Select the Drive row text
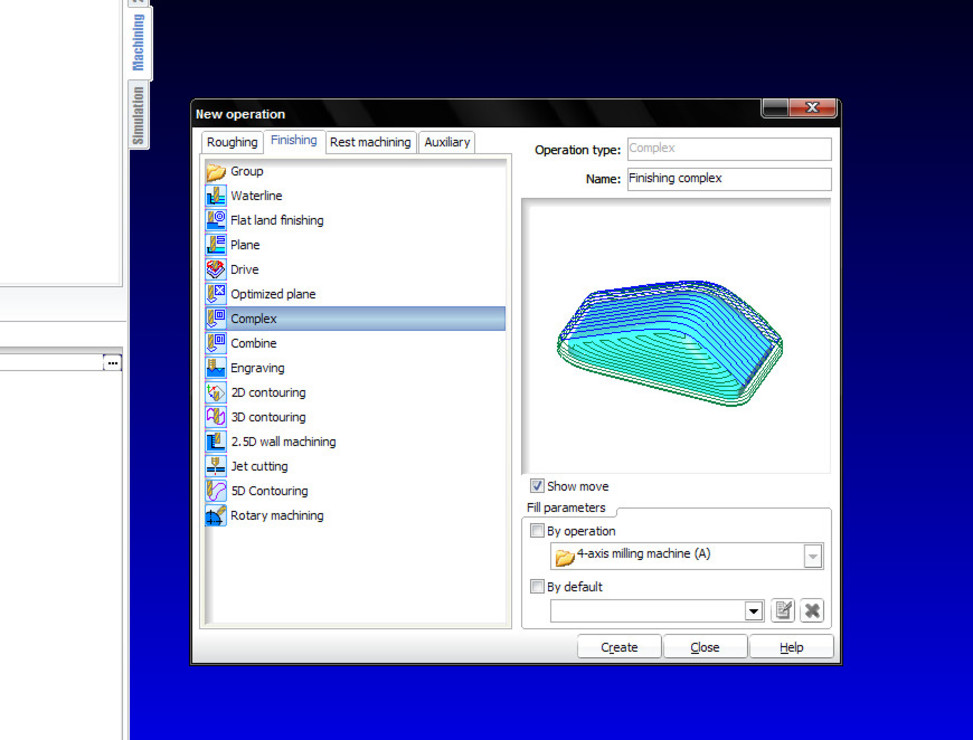Viewport: 973px width, 740px height. coord(244,269)
